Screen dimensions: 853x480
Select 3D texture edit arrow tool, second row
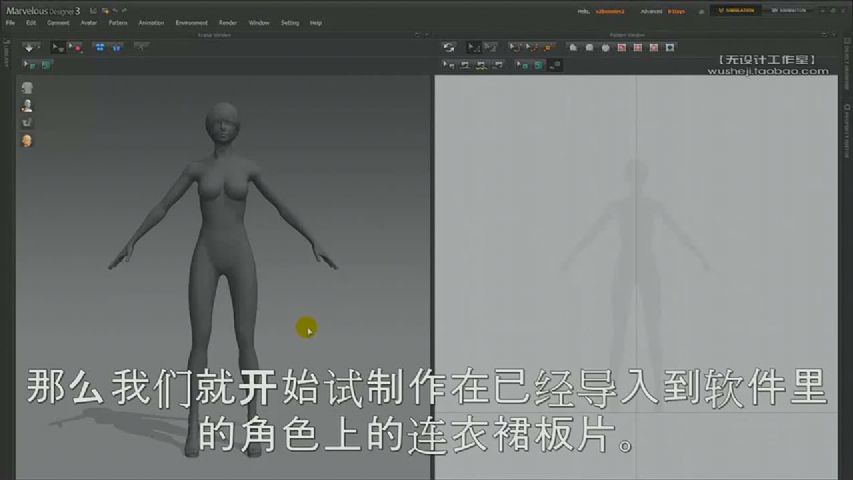pyautogui.click(x=30, y=65)
